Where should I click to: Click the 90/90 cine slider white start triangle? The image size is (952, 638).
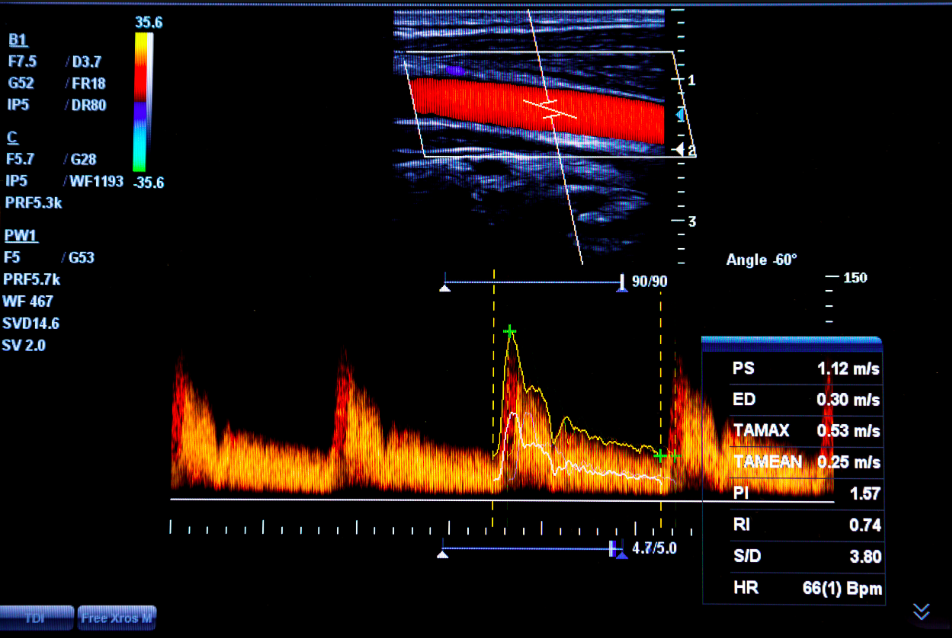pyautogui.click(x=445, y=288)
